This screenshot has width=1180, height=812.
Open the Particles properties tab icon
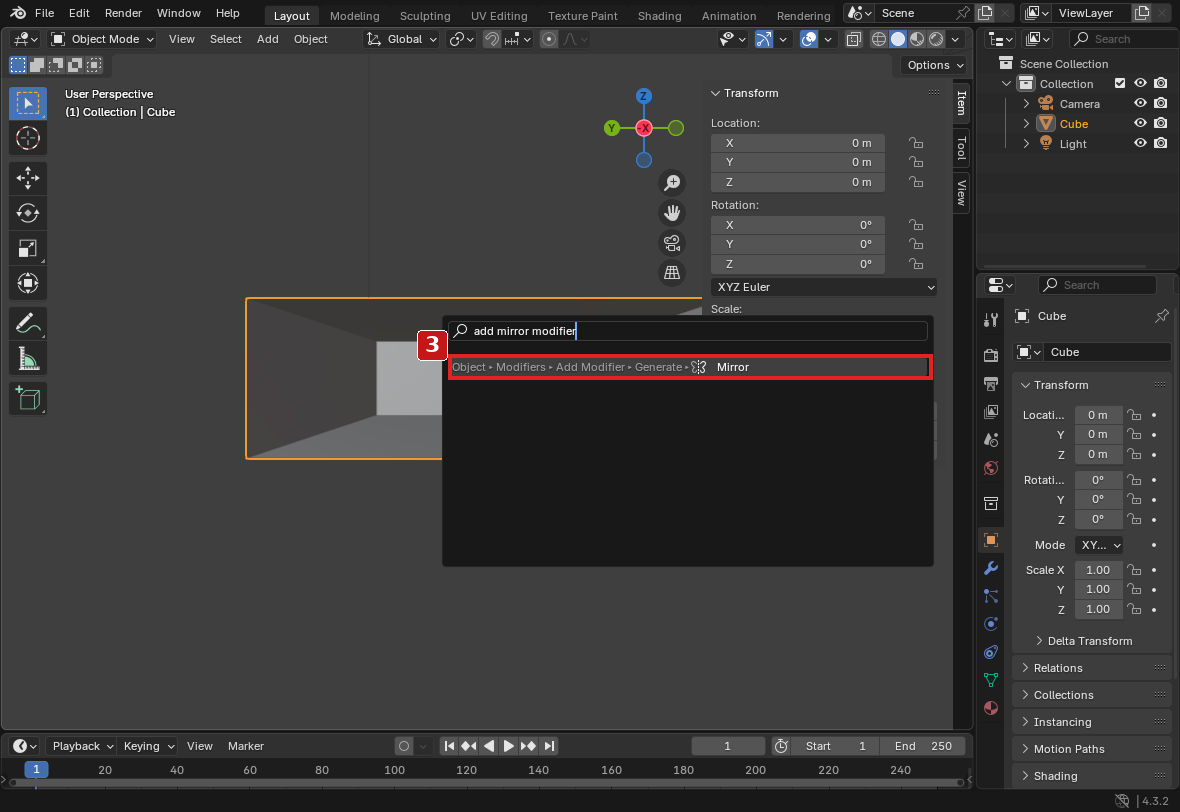click(x=991, y=596)
